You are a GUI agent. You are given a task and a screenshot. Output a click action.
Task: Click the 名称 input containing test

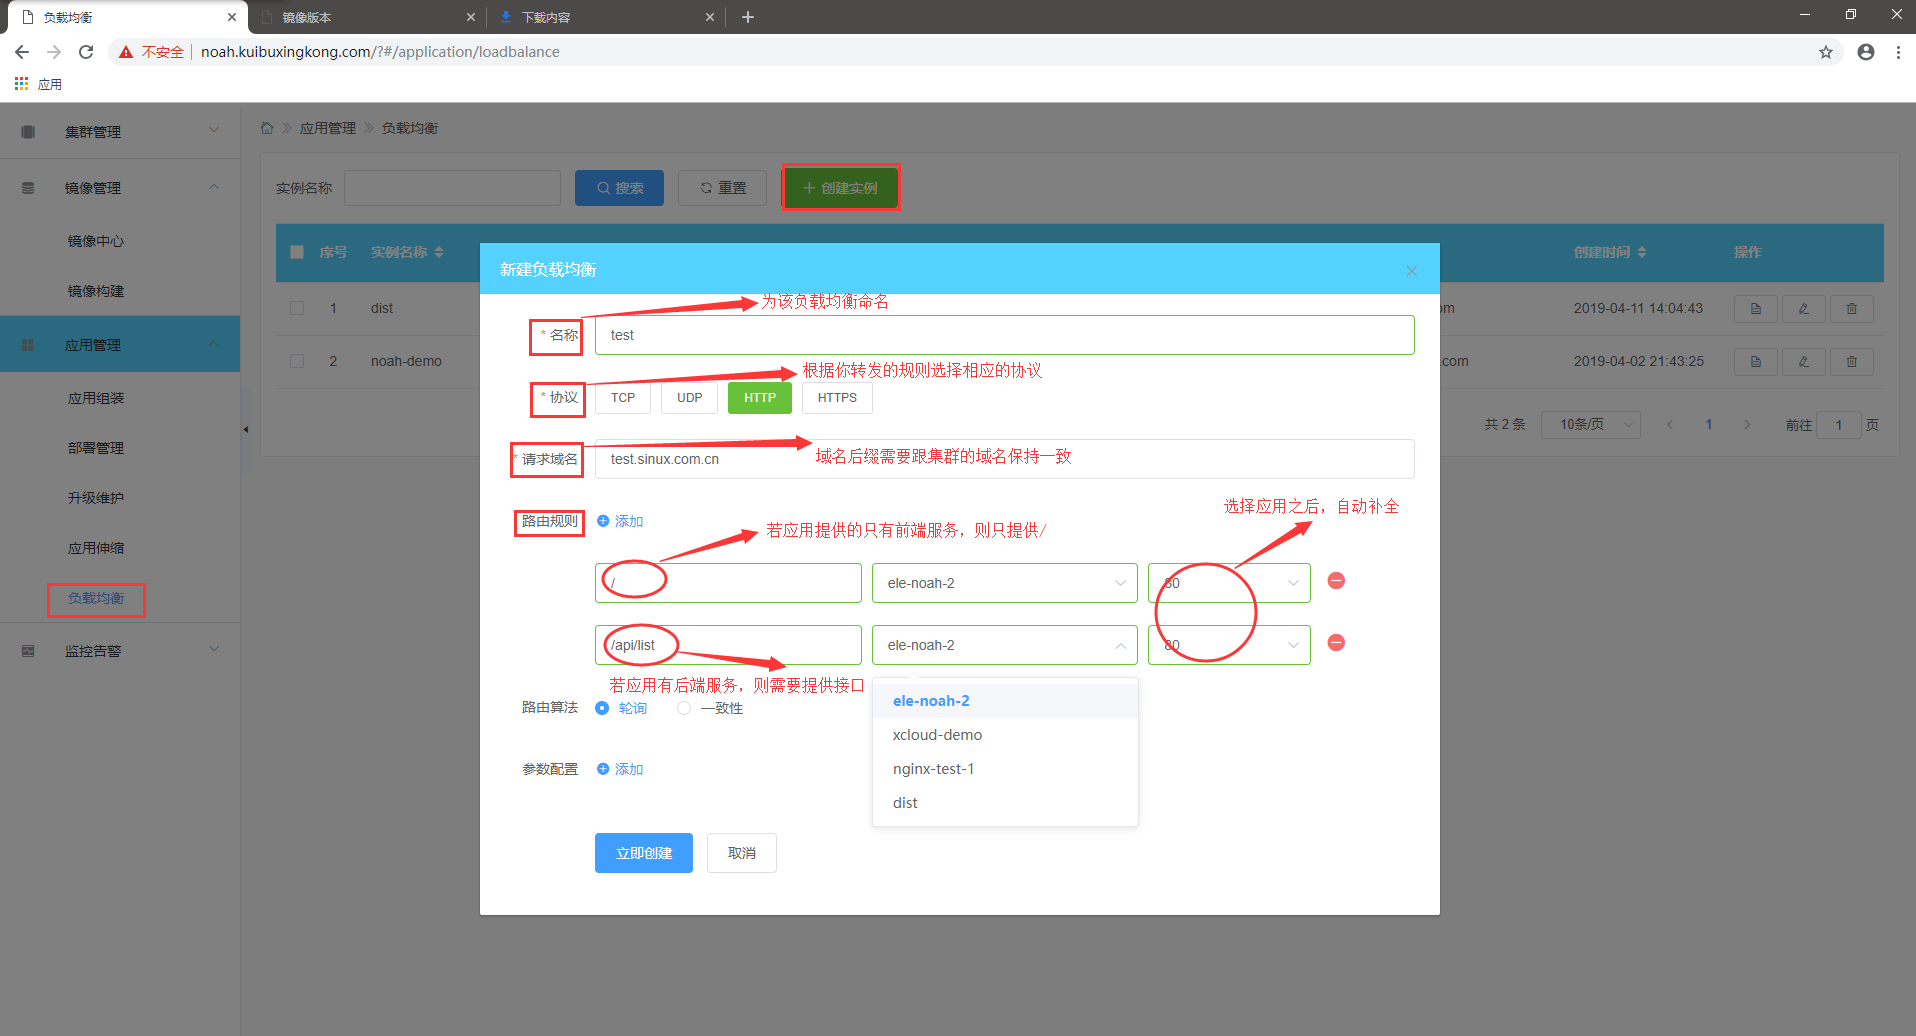coord(1005,335)
